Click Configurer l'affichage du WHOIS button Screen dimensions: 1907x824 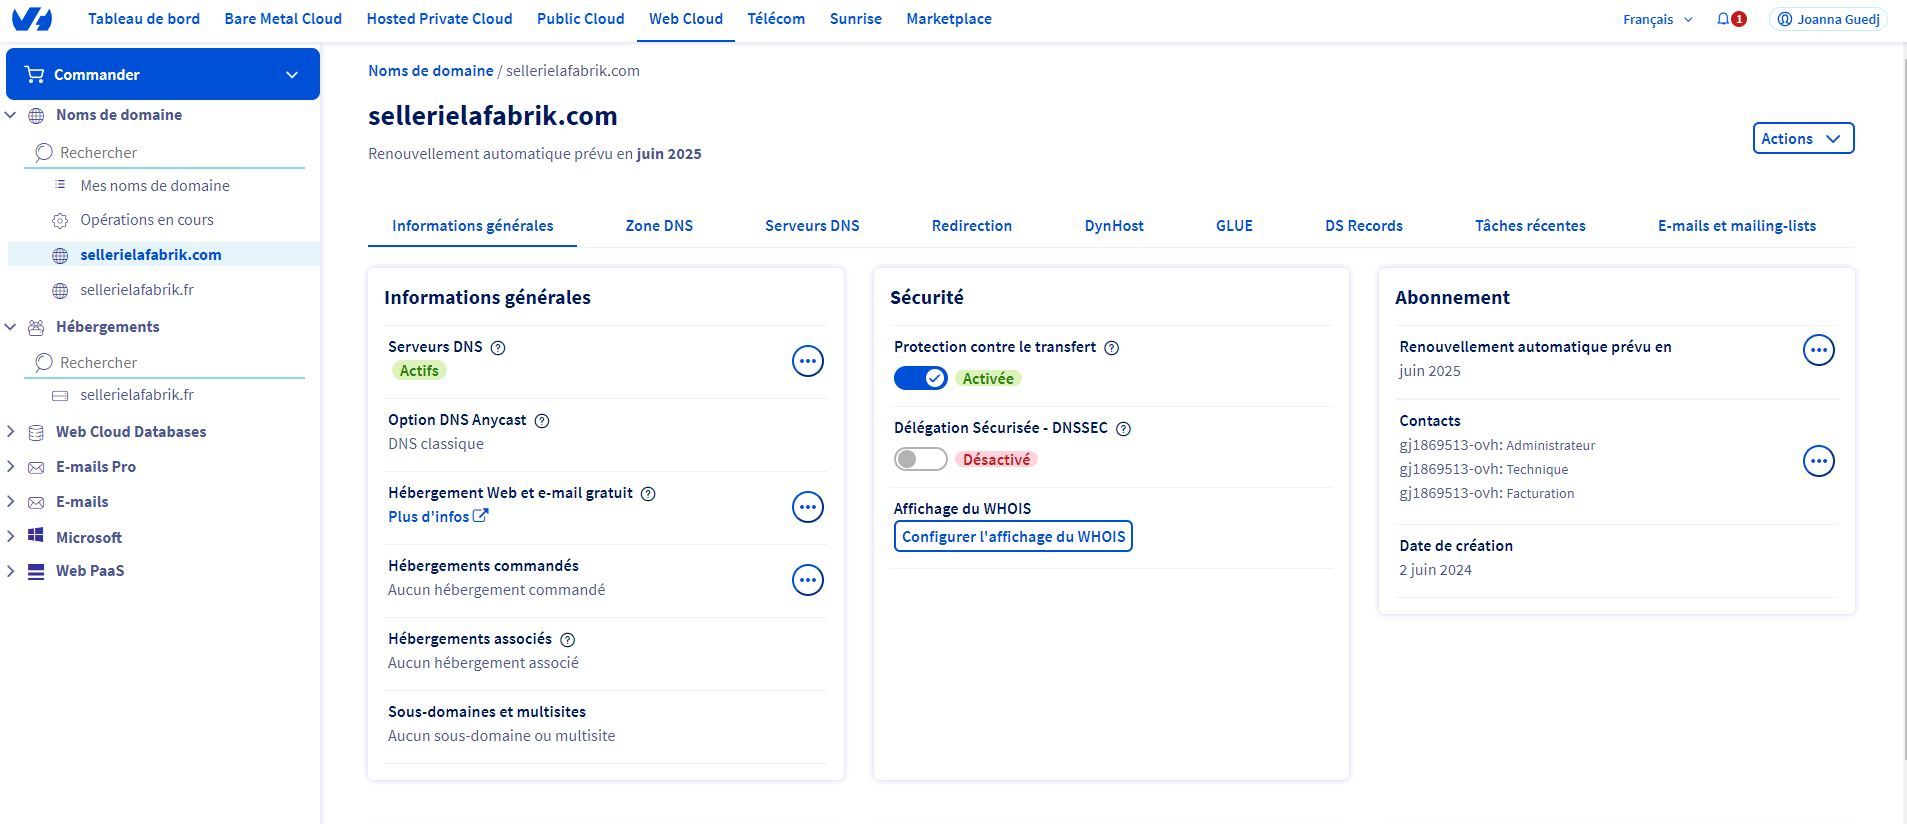coord(1012,537)
